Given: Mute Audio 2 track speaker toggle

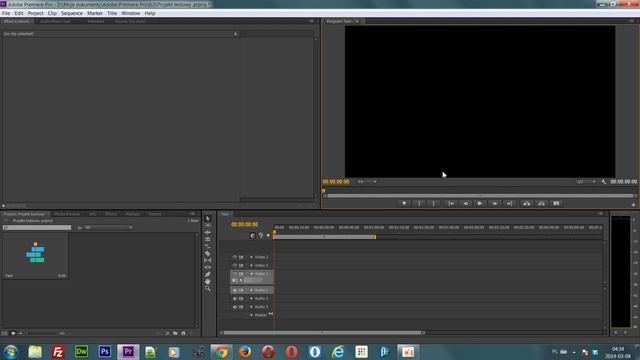Looking at the screenshot, I should coord(235,298).
